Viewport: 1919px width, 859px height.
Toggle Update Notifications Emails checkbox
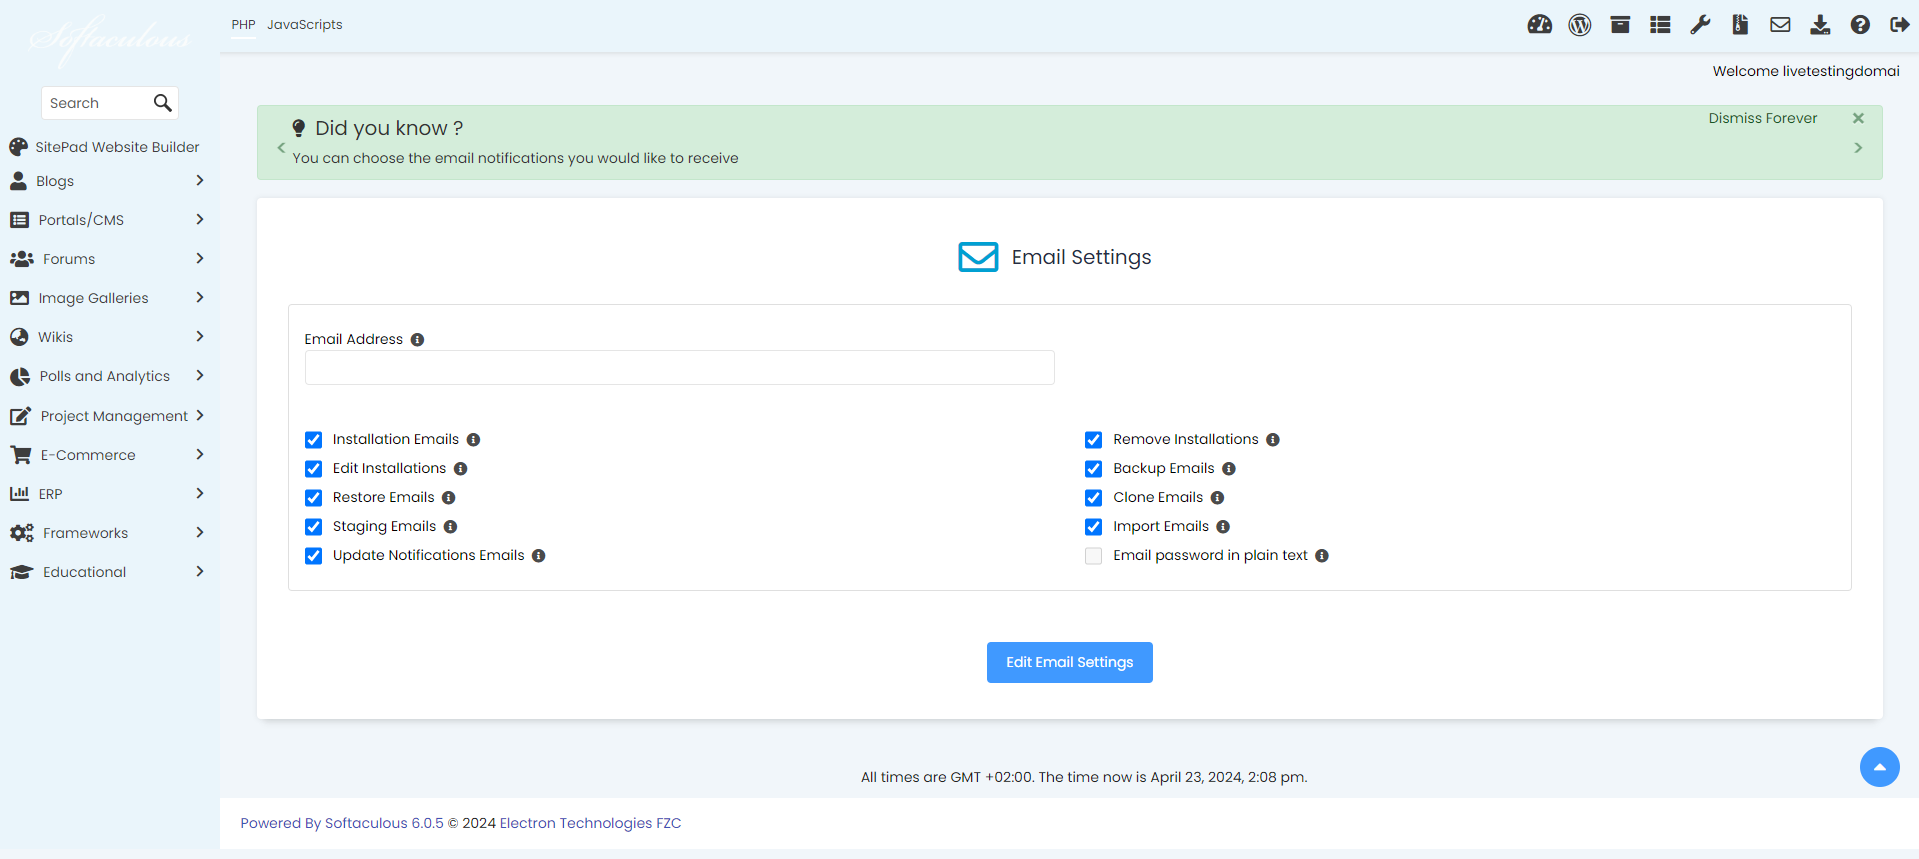coord(314,556)
